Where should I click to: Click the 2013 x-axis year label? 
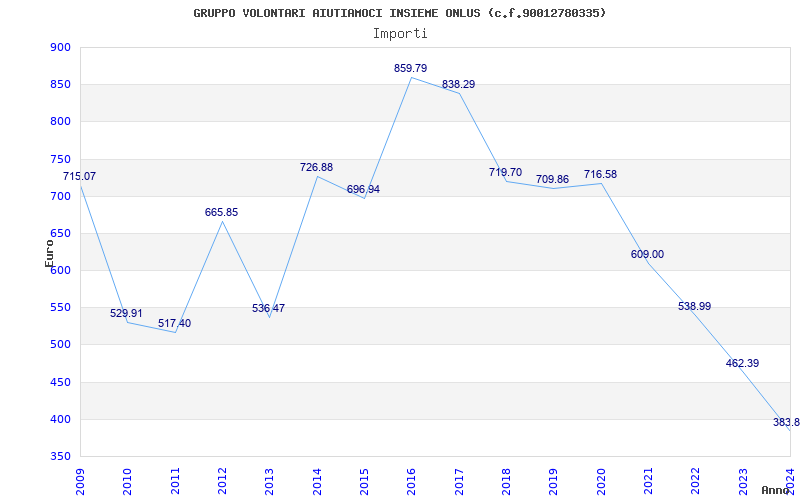(x=270, y=482)
